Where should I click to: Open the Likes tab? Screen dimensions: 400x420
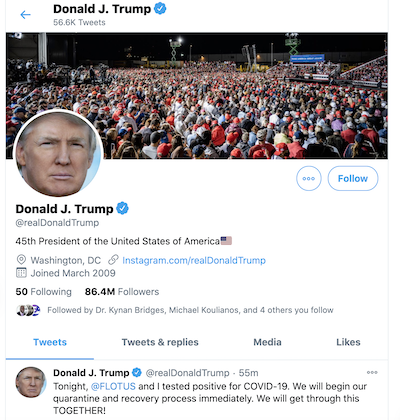(348, 342)
